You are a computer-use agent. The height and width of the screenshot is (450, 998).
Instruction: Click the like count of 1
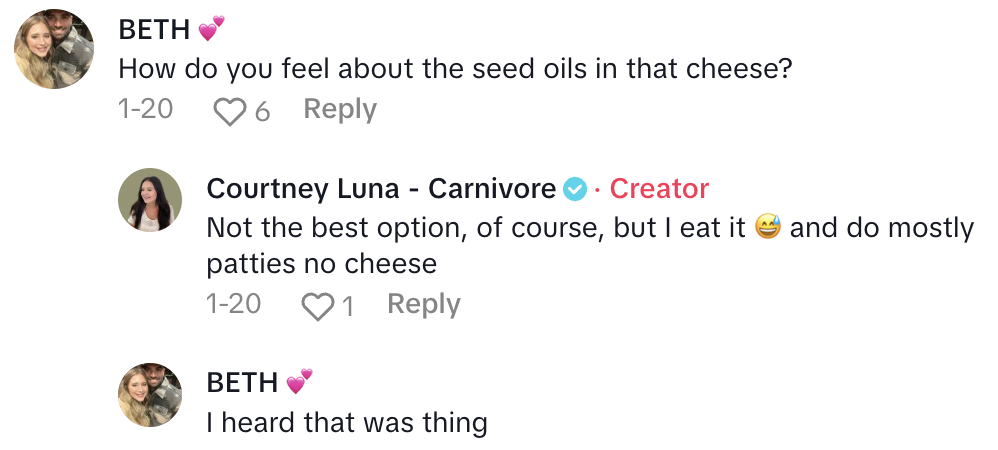[348, 306]
